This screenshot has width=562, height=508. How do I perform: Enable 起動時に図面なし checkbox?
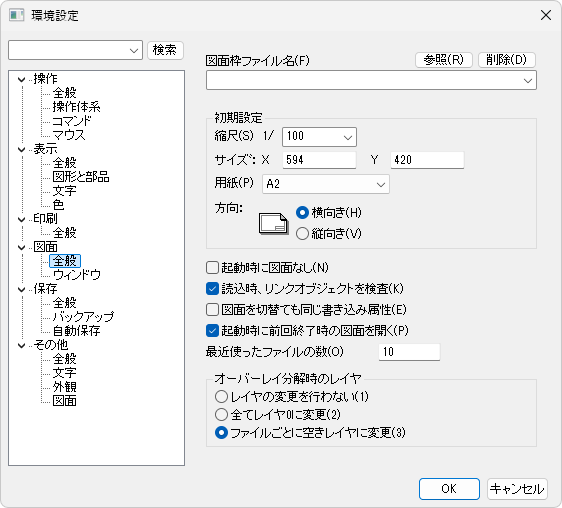click(x=212, y=267)
